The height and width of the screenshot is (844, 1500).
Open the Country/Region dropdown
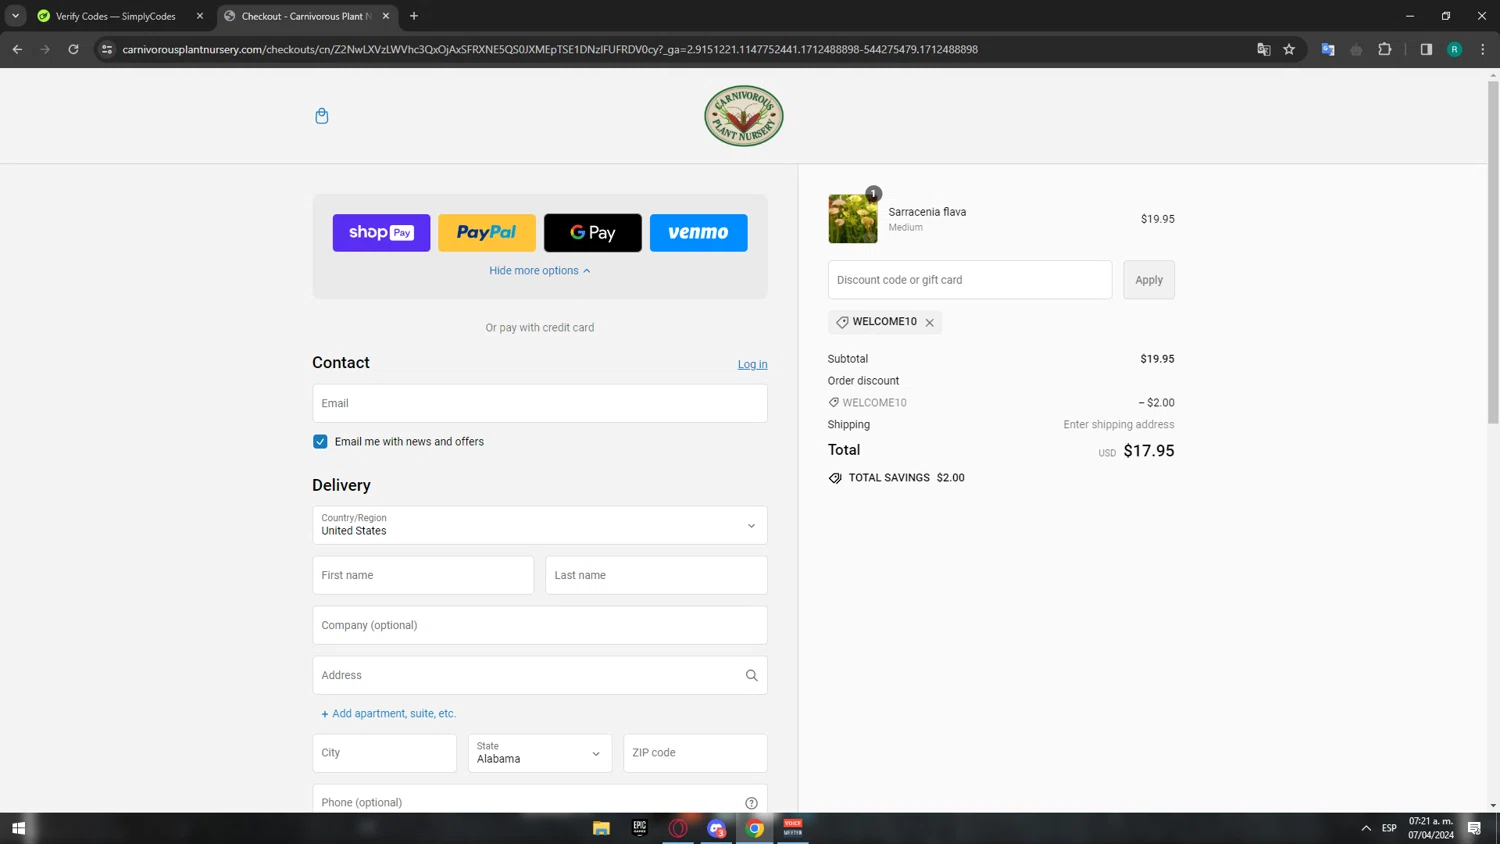[x=540, y=525]
